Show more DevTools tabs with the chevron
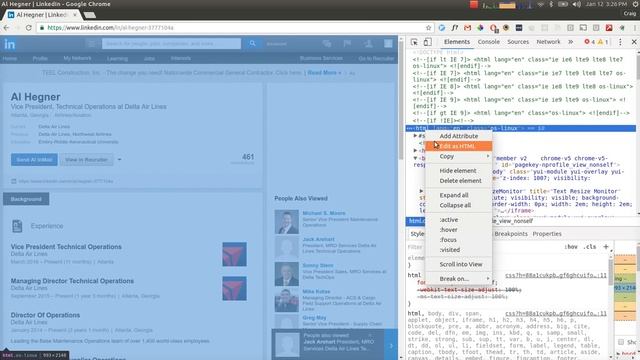640x360 pixels. tap(571, 42)
